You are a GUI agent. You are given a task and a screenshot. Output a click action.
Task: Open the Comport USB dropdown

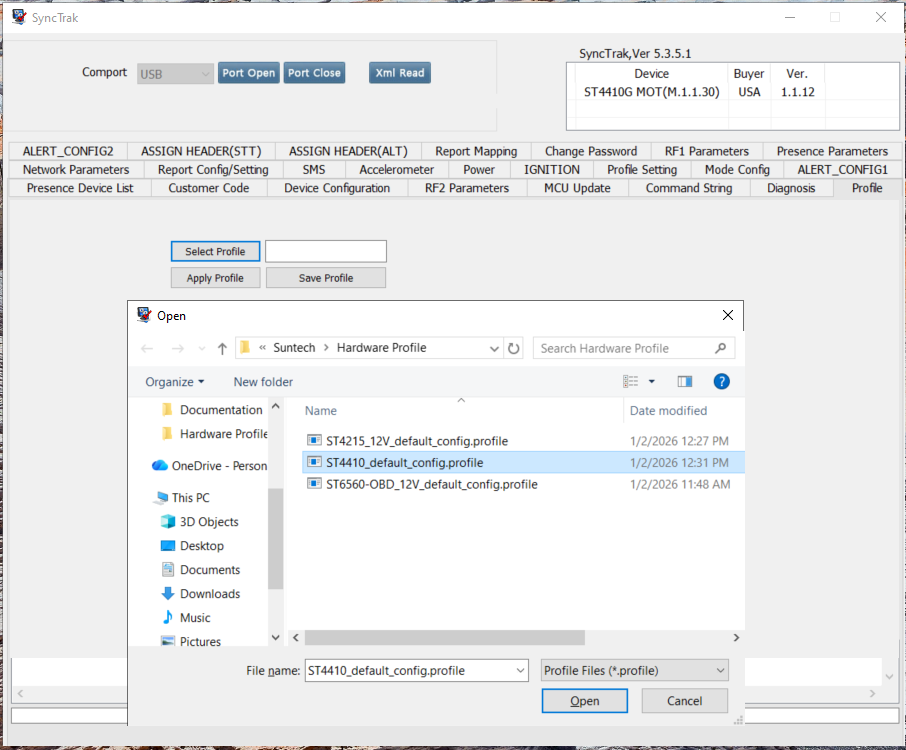[175, 74]
